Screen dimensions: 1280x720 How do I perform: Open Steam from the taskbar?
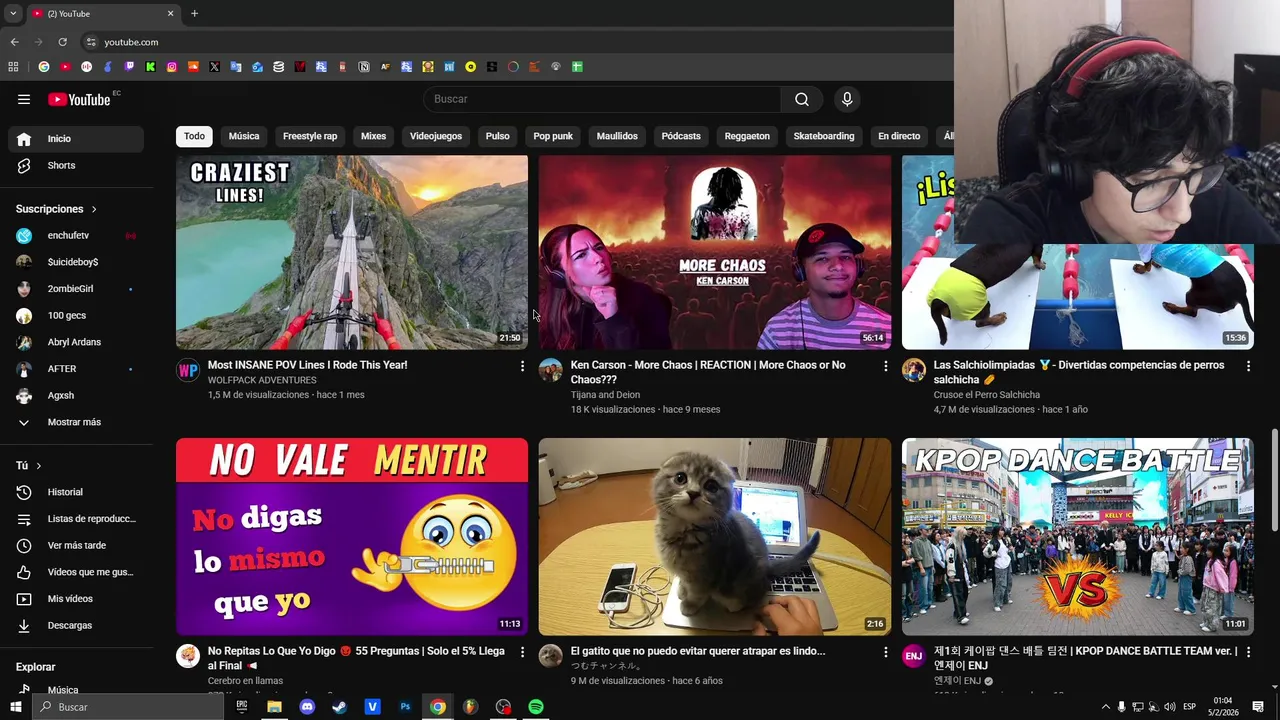pyautogui.click(x=340, y=707)
